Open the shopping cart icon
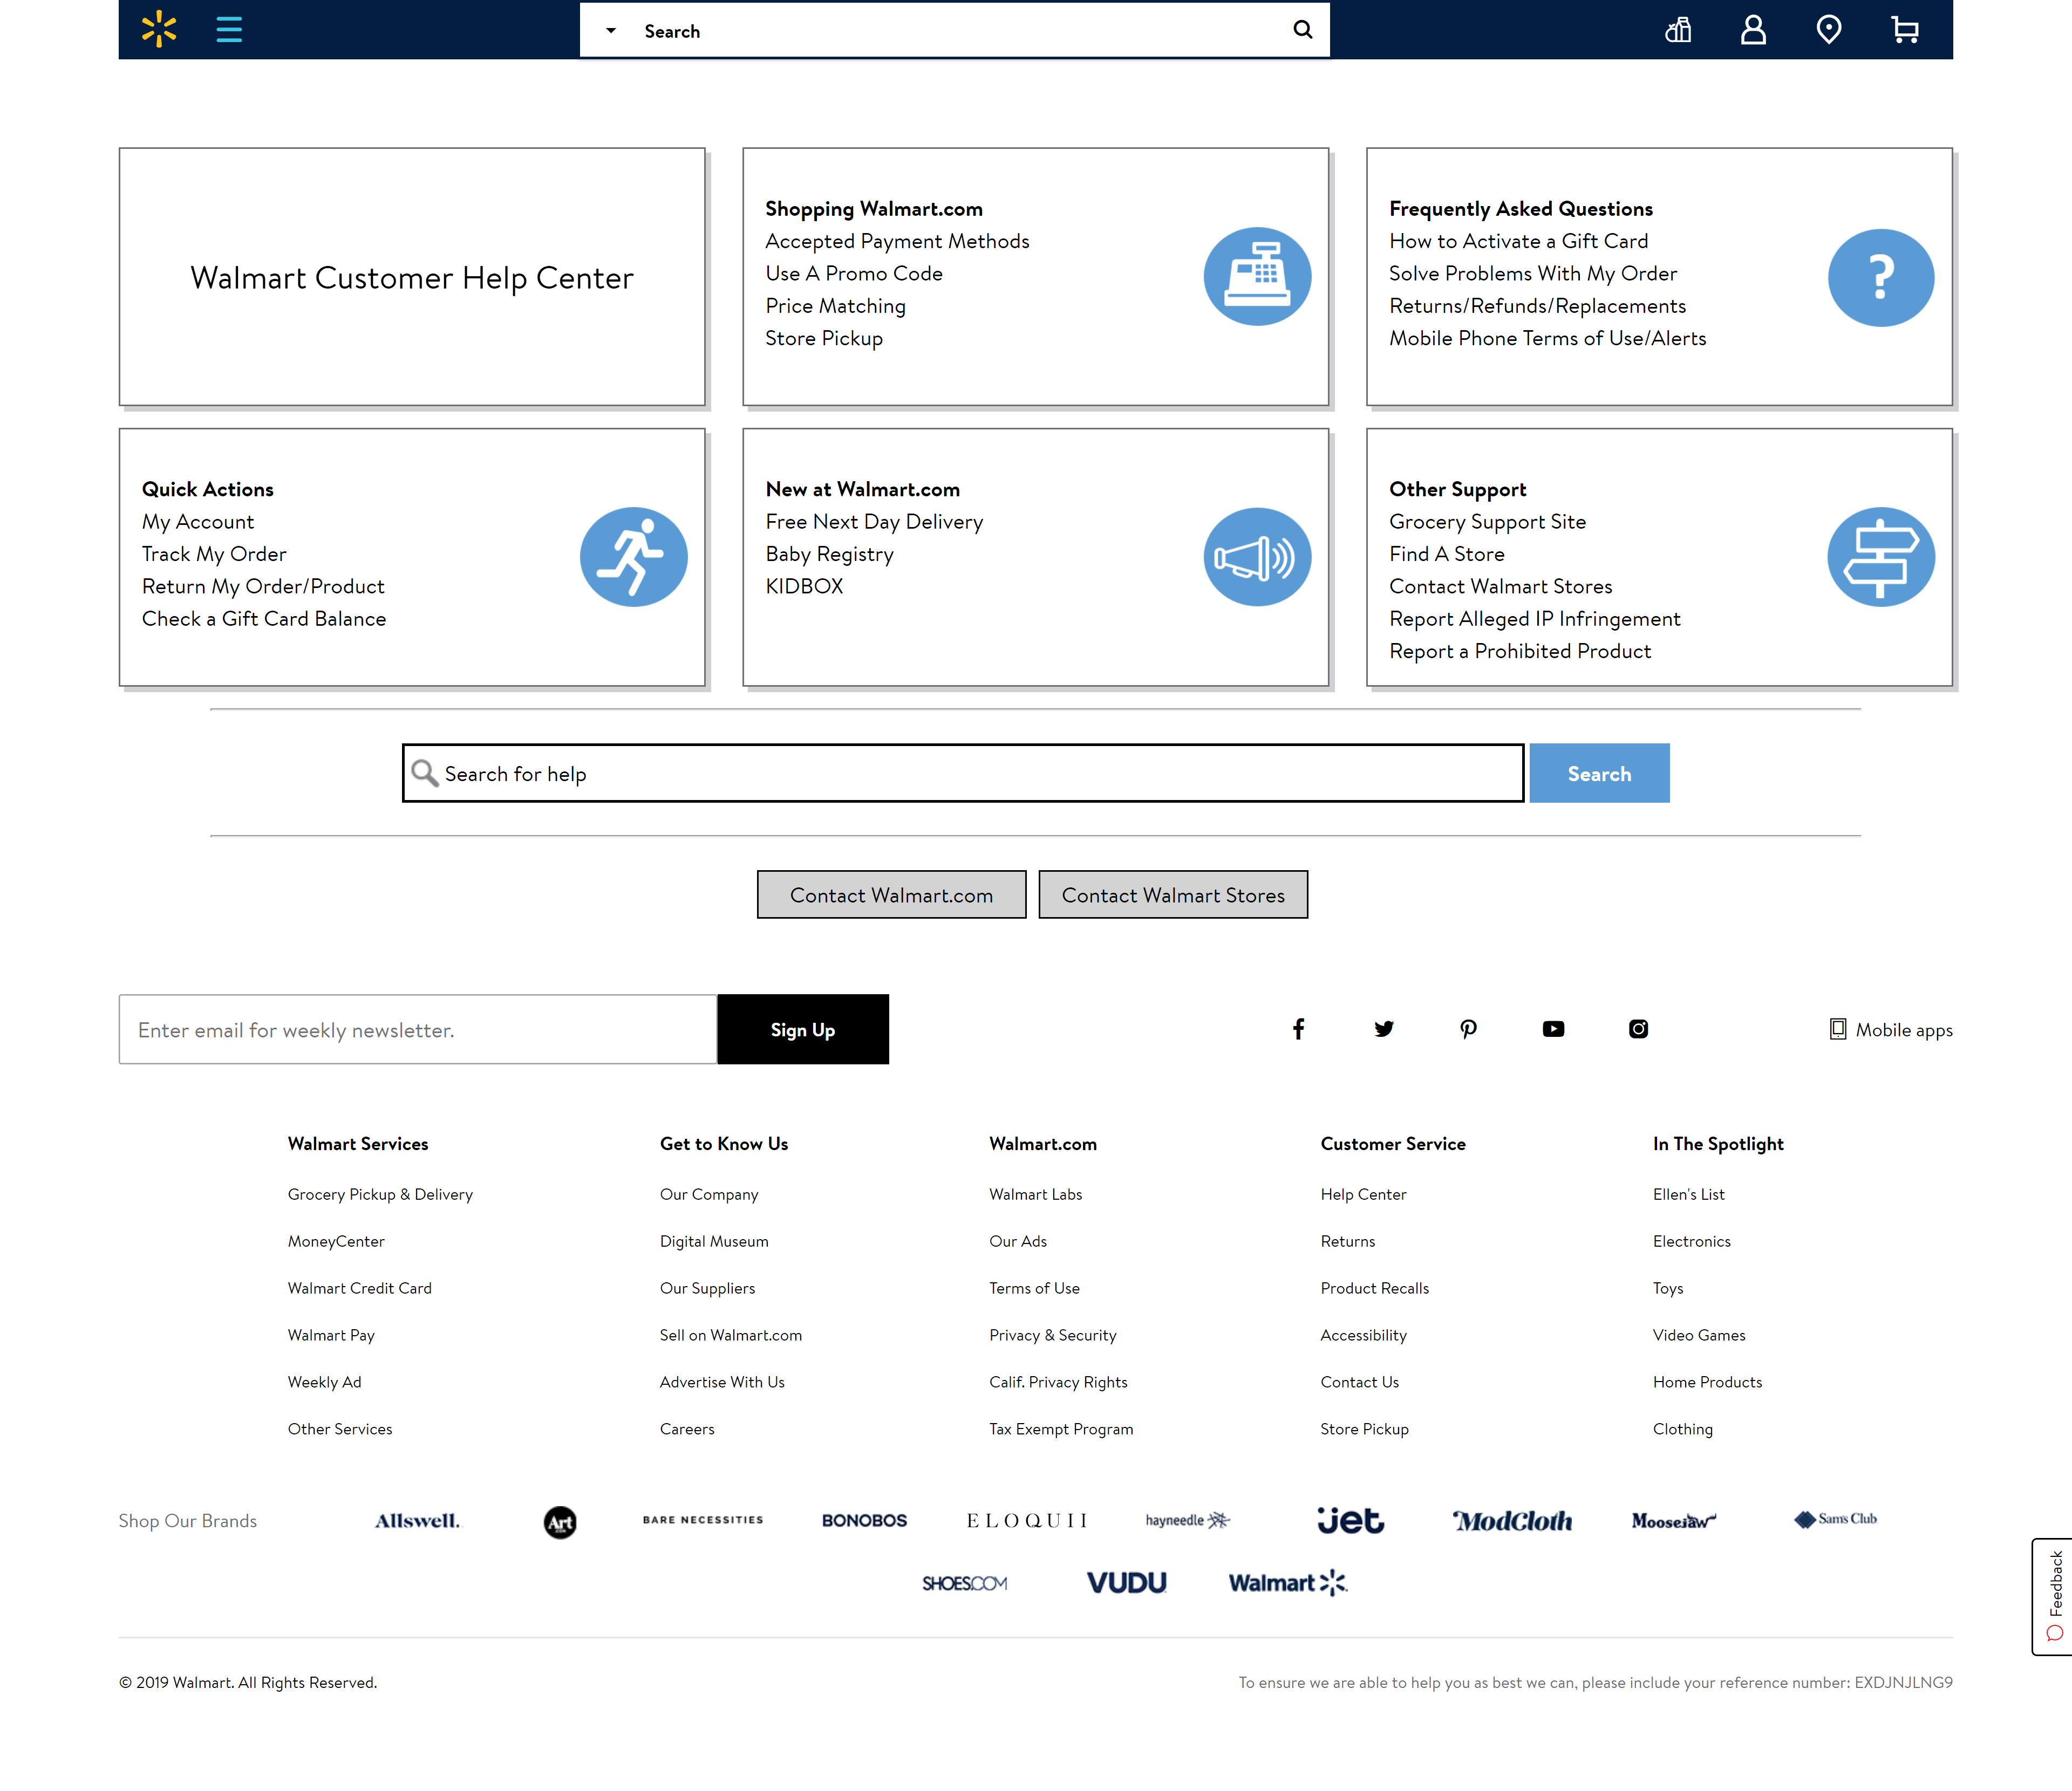The height and width of the screenshot is (1791, 2072). point(1904,30)
